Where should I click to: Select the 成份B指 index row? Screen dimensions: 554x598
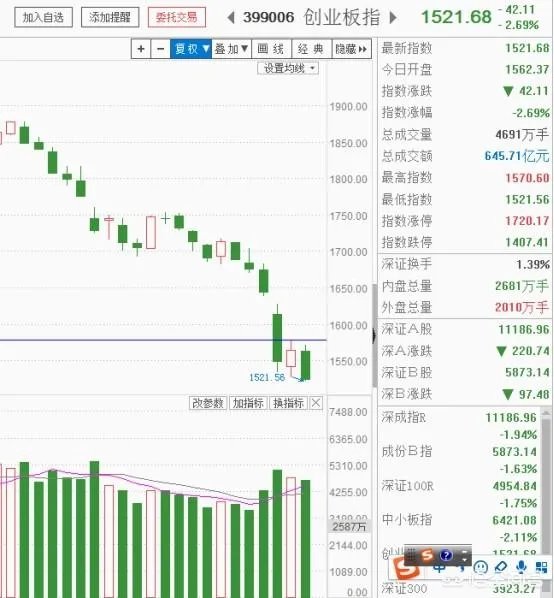[x=459, y=460]
